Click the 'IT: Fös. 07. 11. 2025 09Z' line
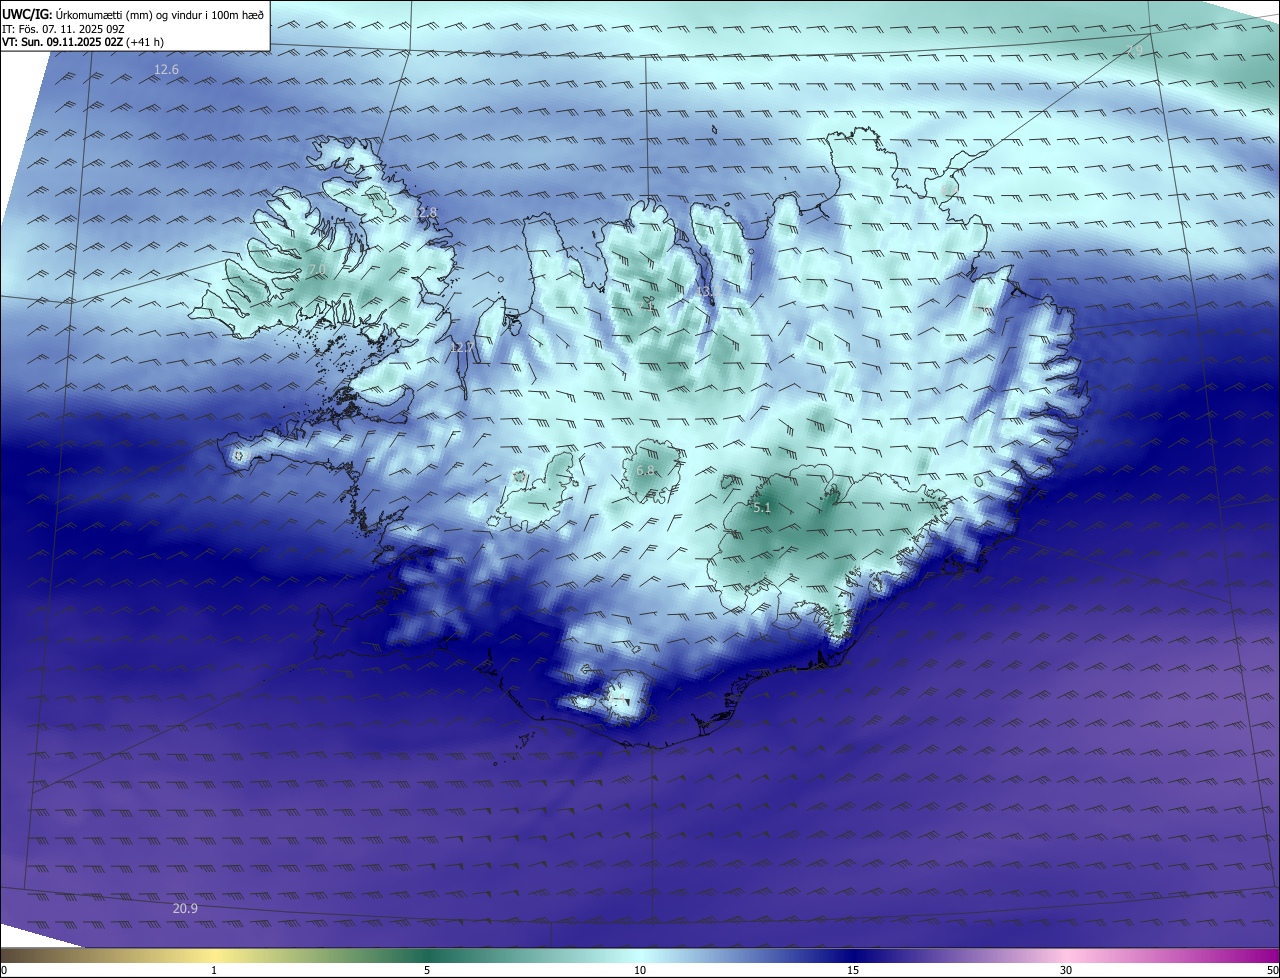1280x978 pixels. coord(62,28)
